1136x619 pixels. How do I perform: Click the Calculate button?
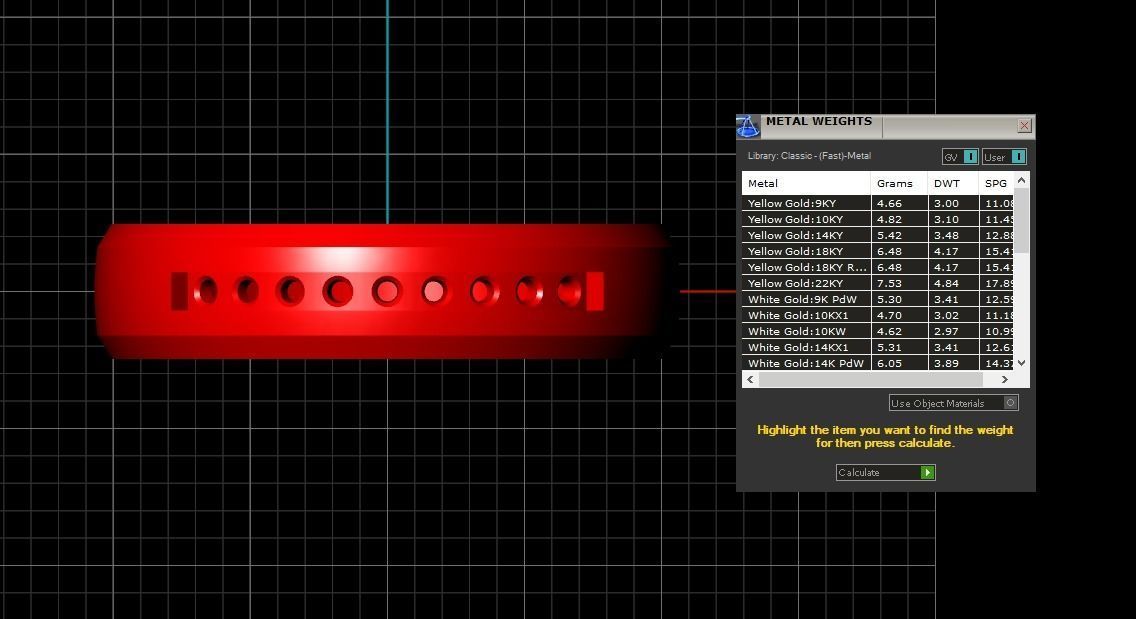click(885, 473)
